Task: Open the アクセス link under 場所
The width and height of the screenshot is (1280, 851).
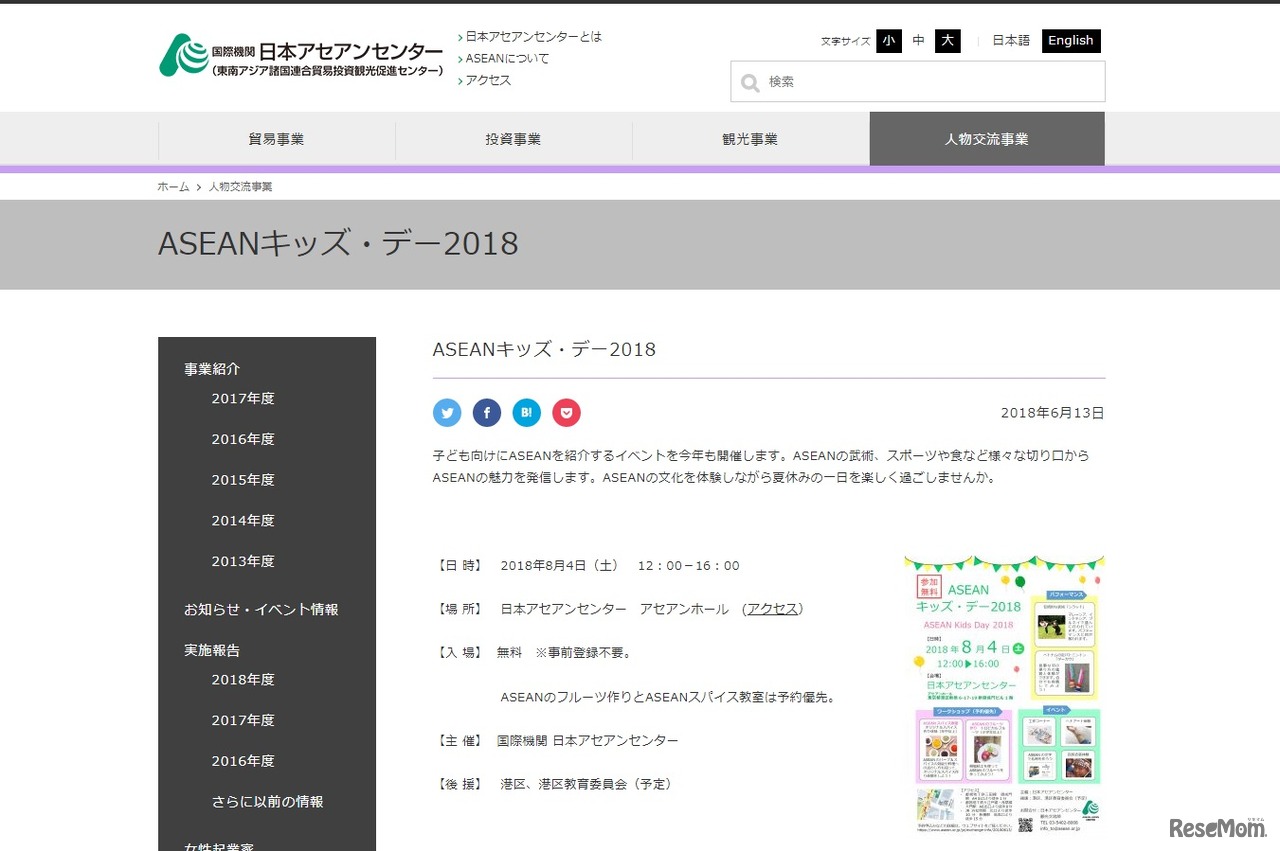Action: pos(772,607)
